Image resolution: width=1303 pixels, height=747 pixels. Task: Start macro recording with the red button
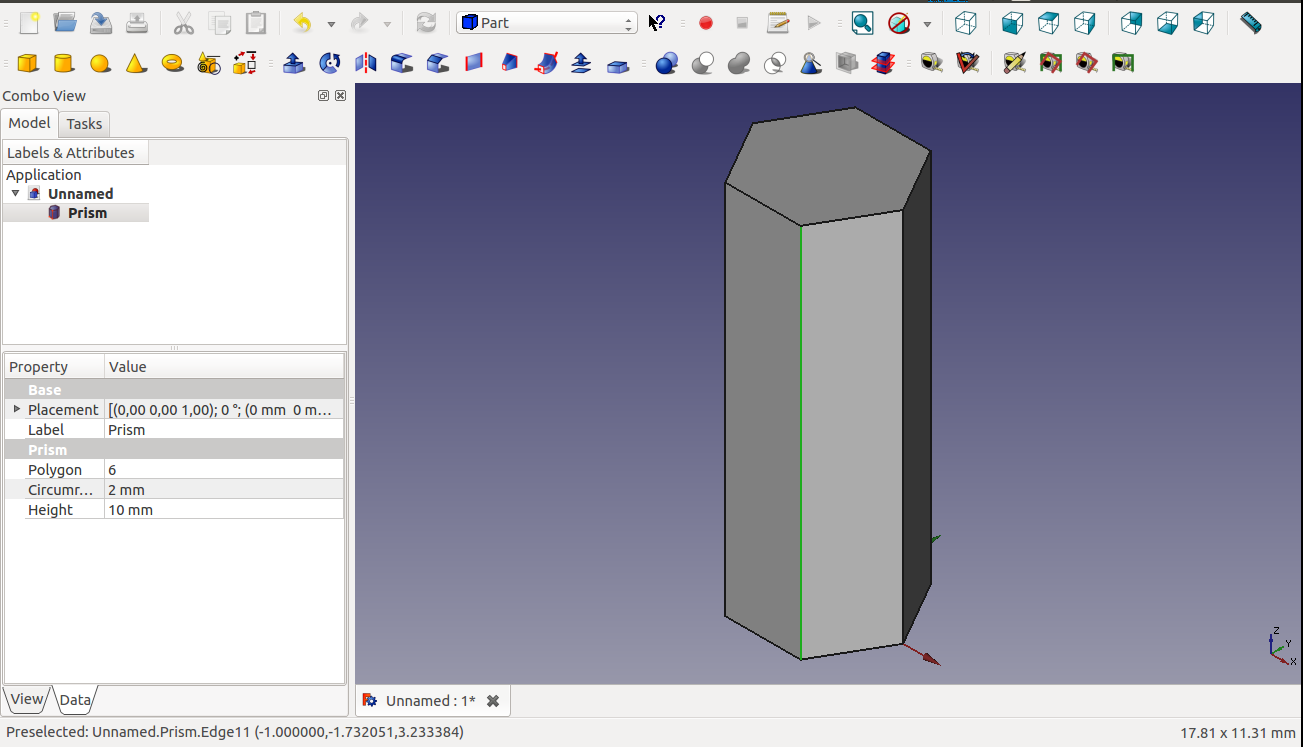[x=706, y=23]
